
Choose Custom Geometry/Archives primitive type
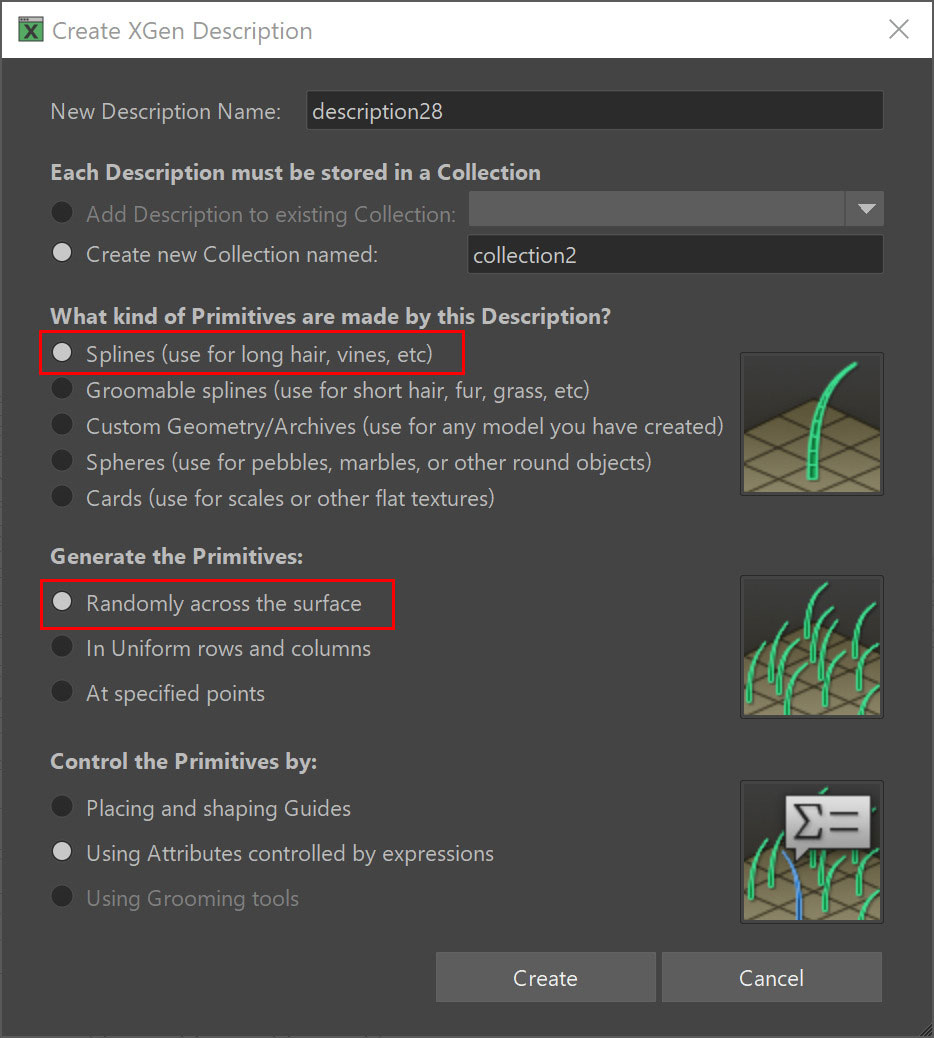click(61, 426)
